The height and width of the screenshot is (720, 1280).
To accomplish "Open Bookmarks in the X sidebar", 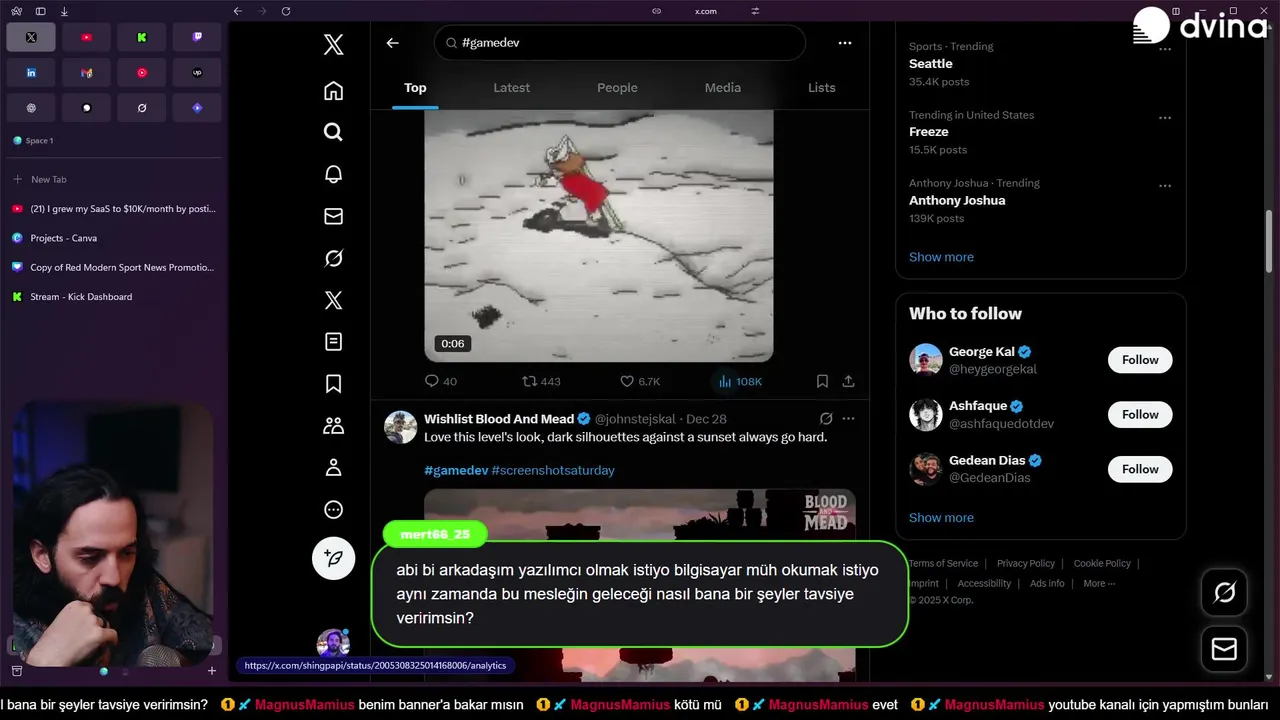I will coord(334,384).
